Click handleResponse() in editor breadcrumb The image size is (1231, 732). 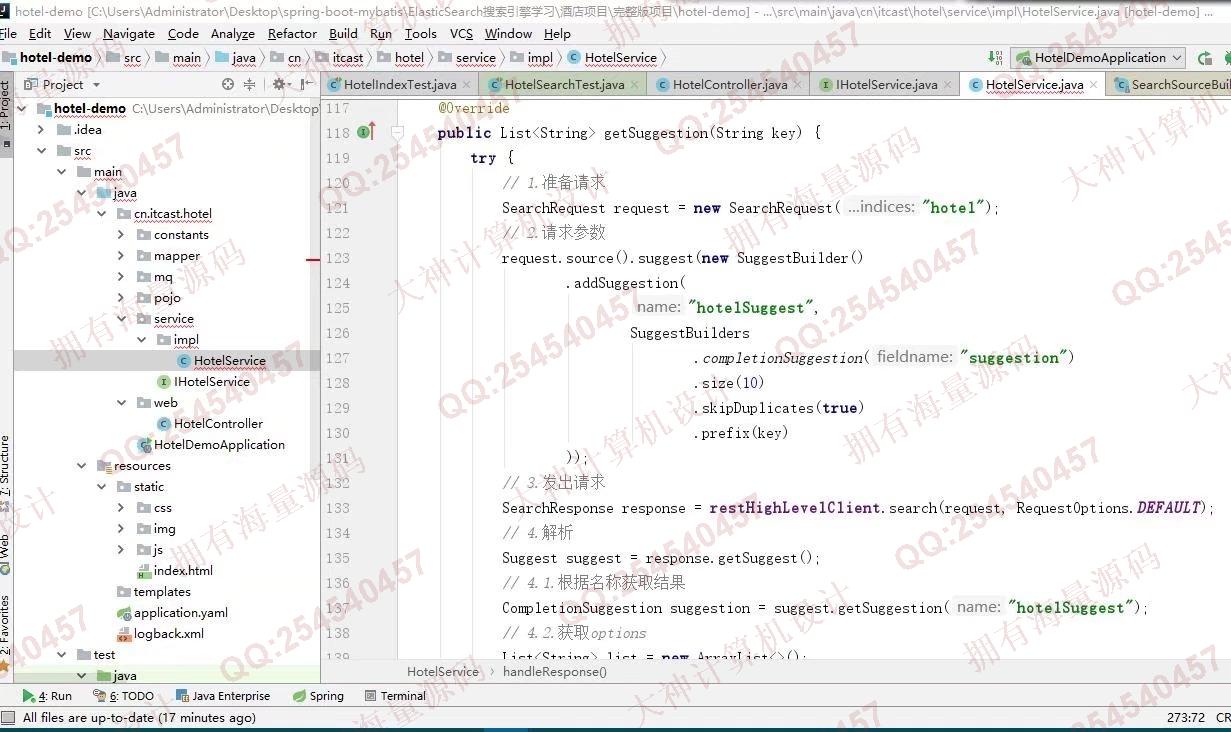tap(554, 672)
